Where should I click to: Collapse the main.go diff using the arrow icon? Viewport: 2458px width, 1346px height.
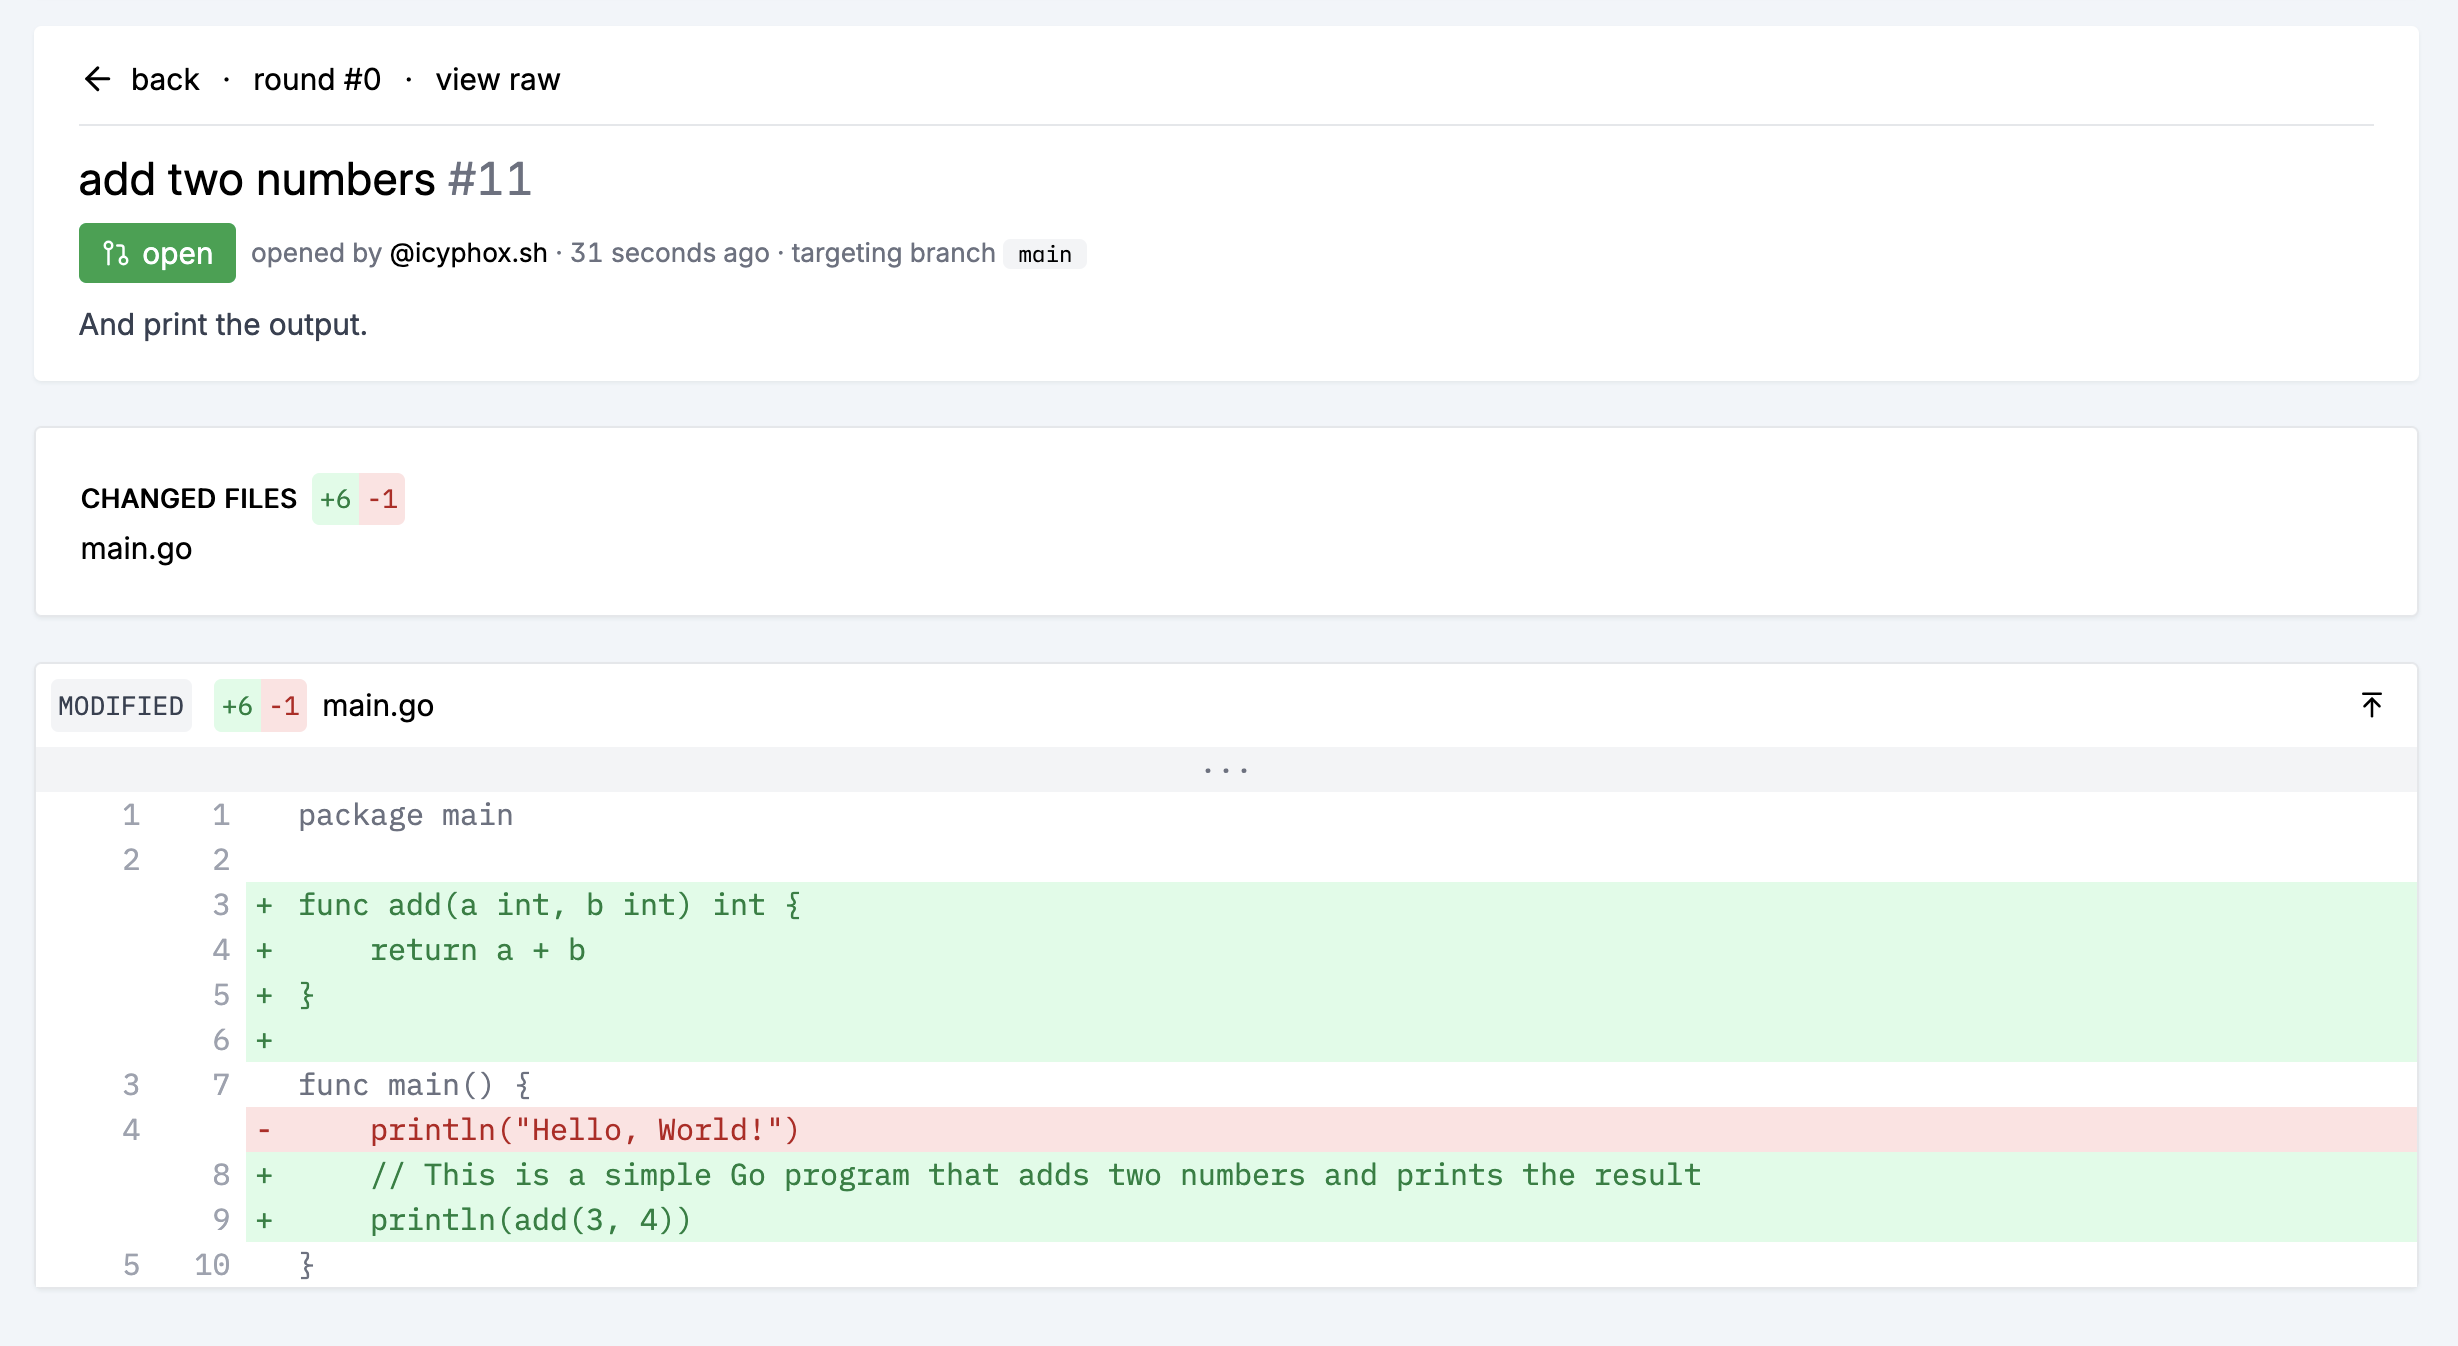click(x=2372, y=705)
